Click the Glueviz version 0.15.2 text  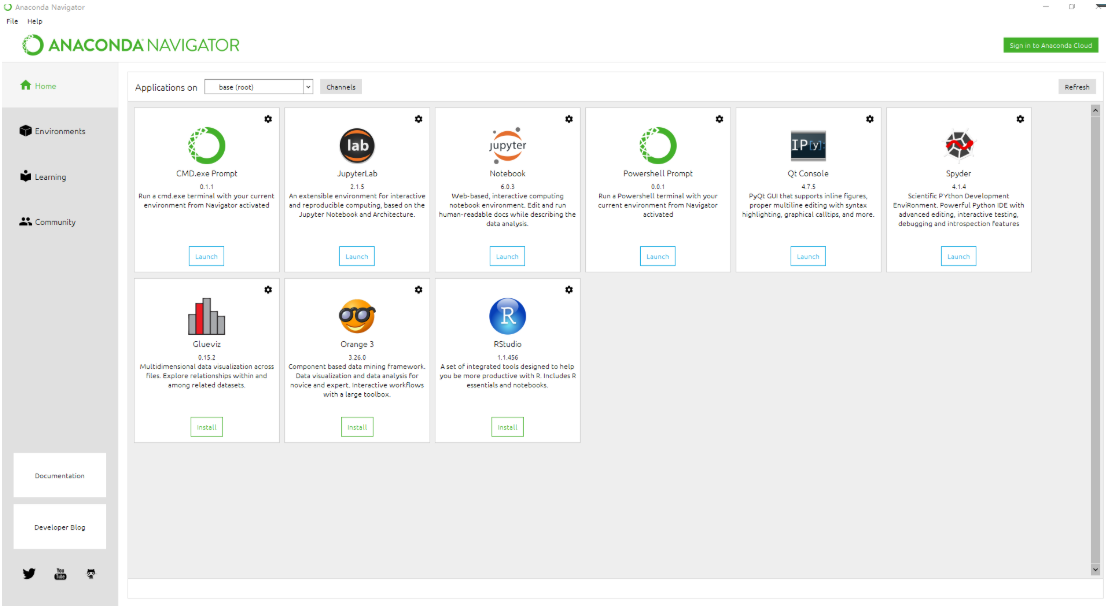[x=207, y=358]
